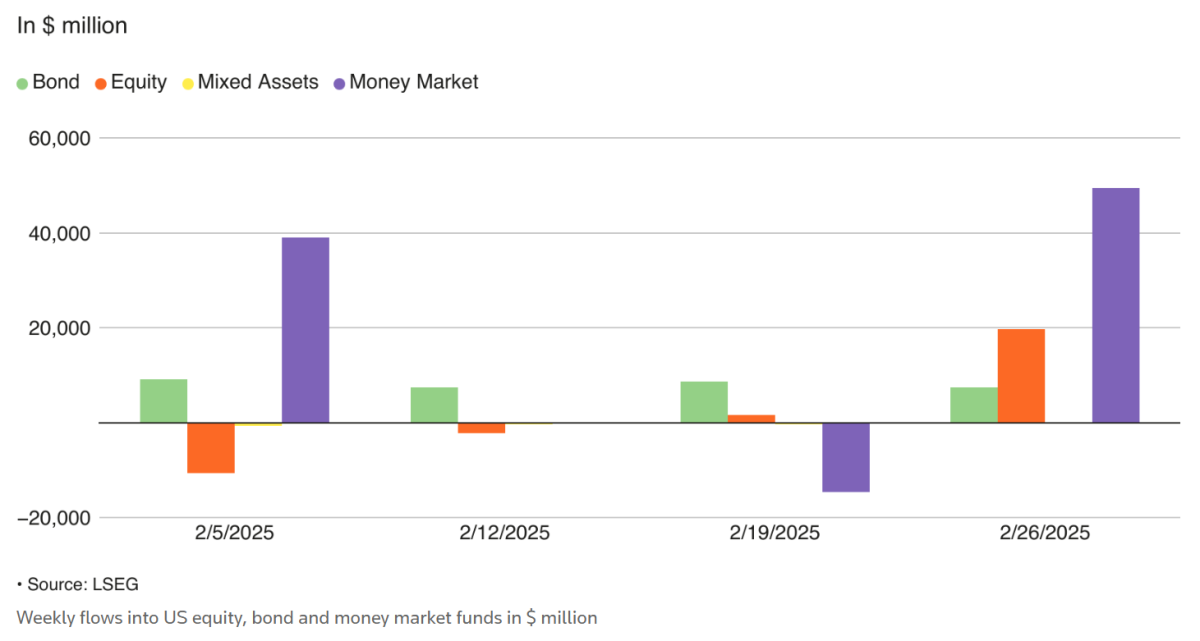The width and height of the screenshot is (1200, 641).
Task: Click the yellow Mixed Assets legend dot
Action: [188, 83]
